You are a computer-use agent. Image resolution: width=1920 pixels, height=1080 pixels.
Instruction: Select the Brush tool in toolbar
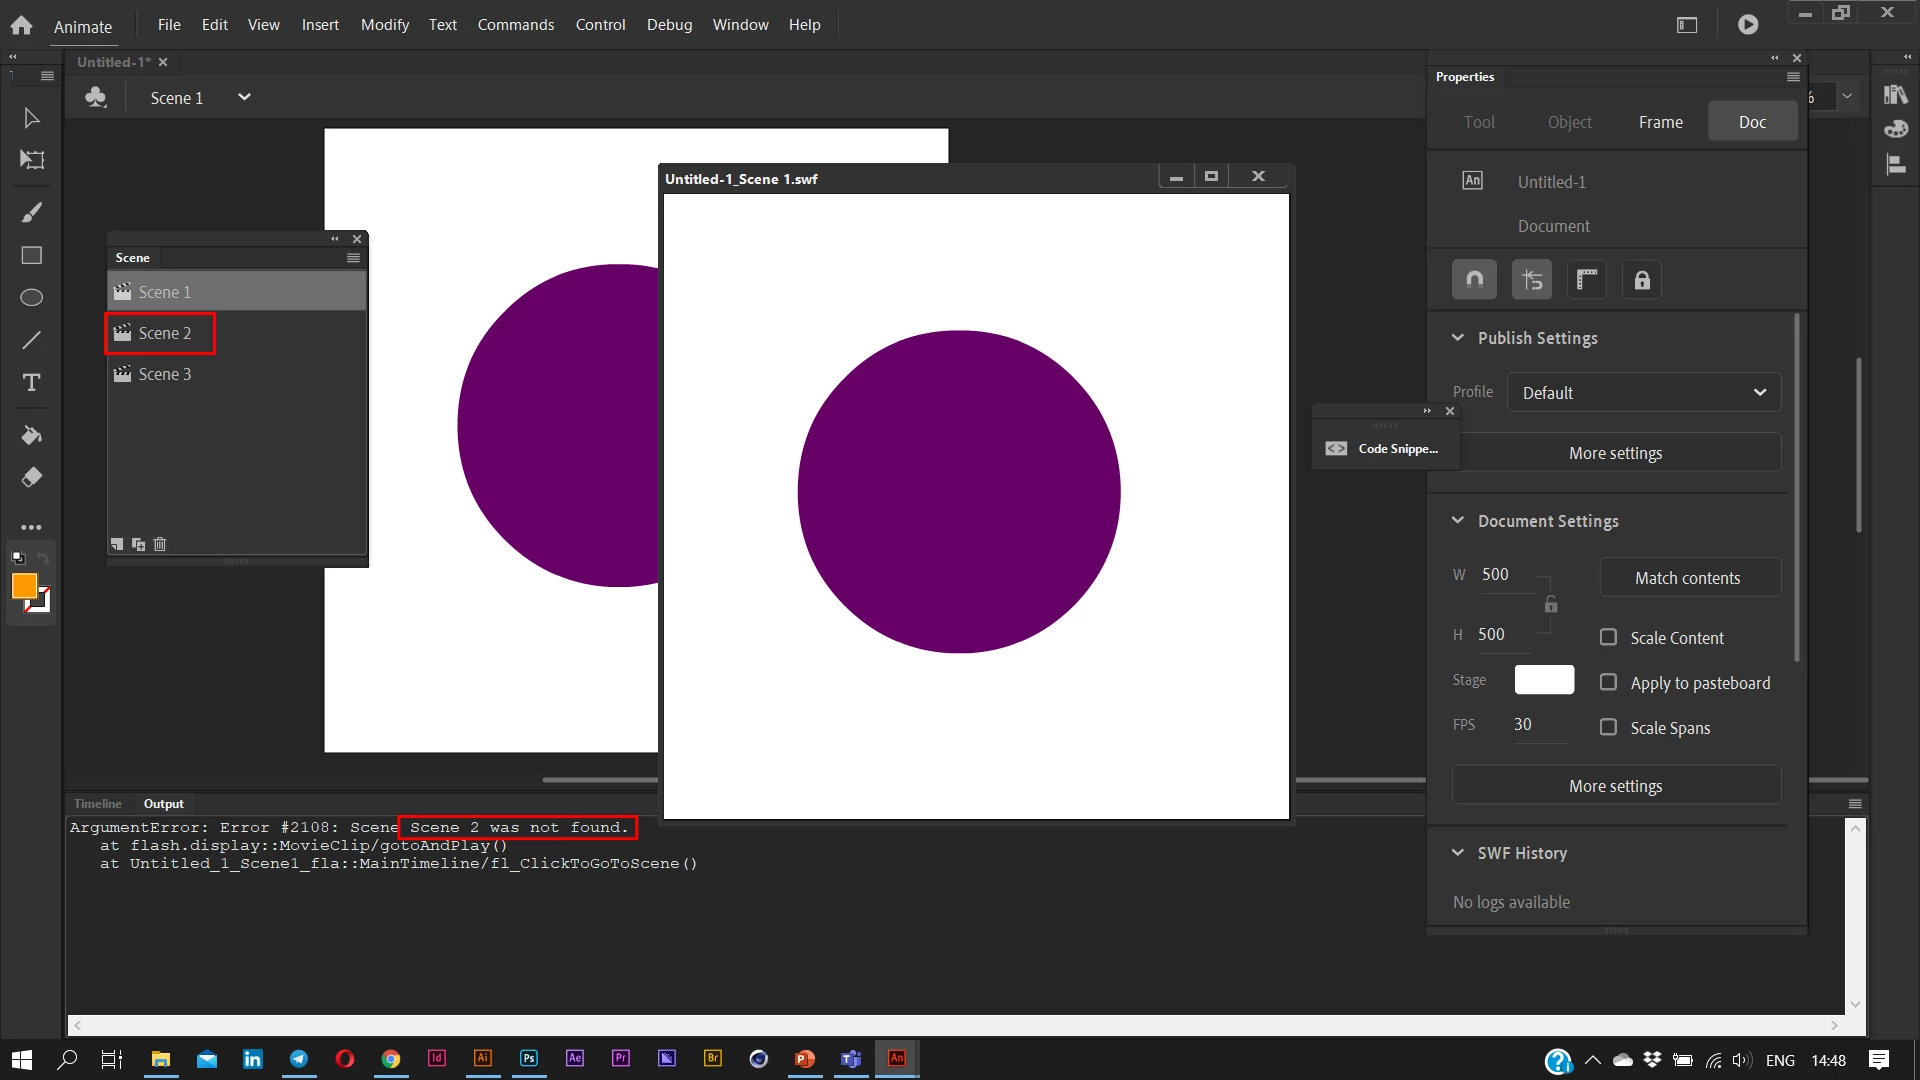pos(31,213)
